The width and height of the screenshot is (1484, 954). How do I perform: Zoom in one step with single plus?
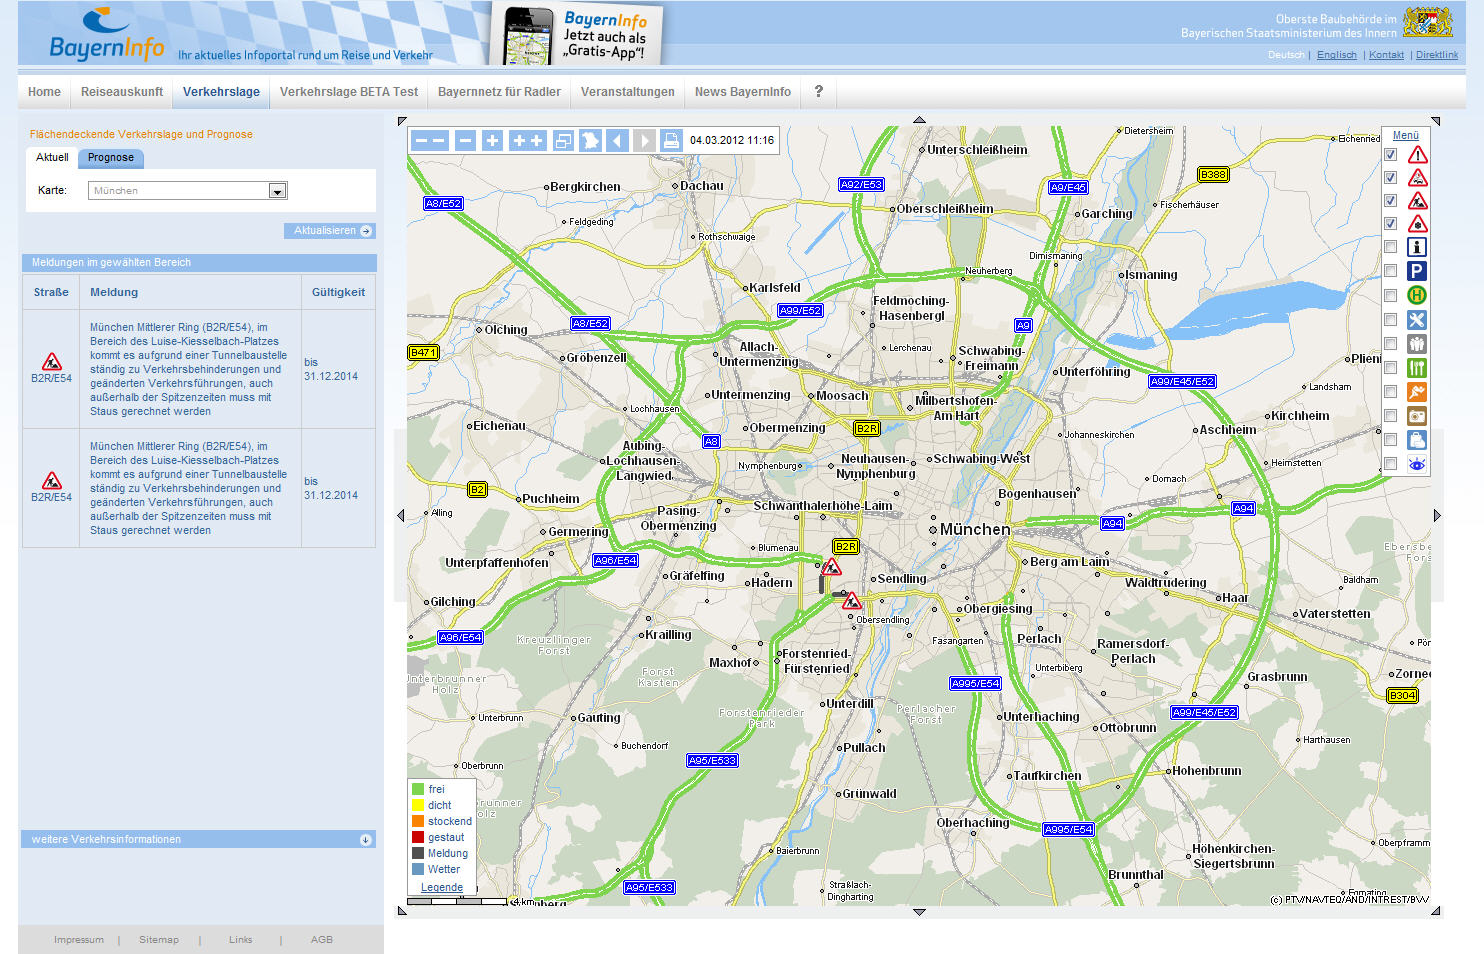pyautogui.click(x=492, y=141)
